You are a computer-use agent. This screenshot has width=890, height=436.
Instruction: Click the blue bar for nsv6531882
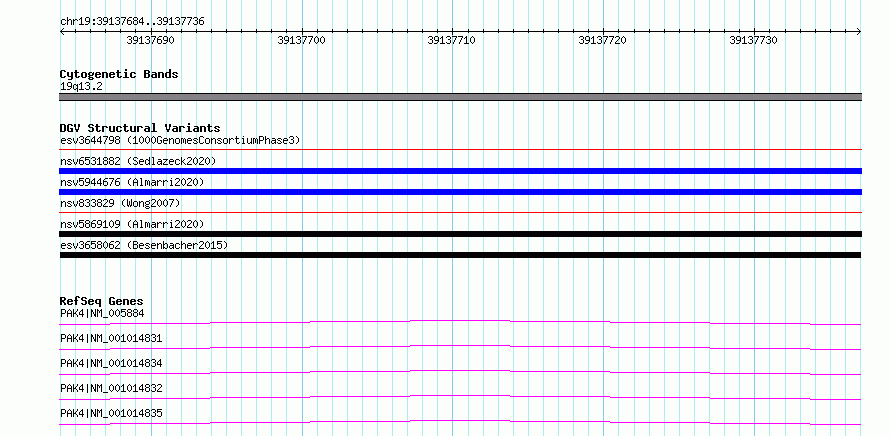(x=460, y=171)
